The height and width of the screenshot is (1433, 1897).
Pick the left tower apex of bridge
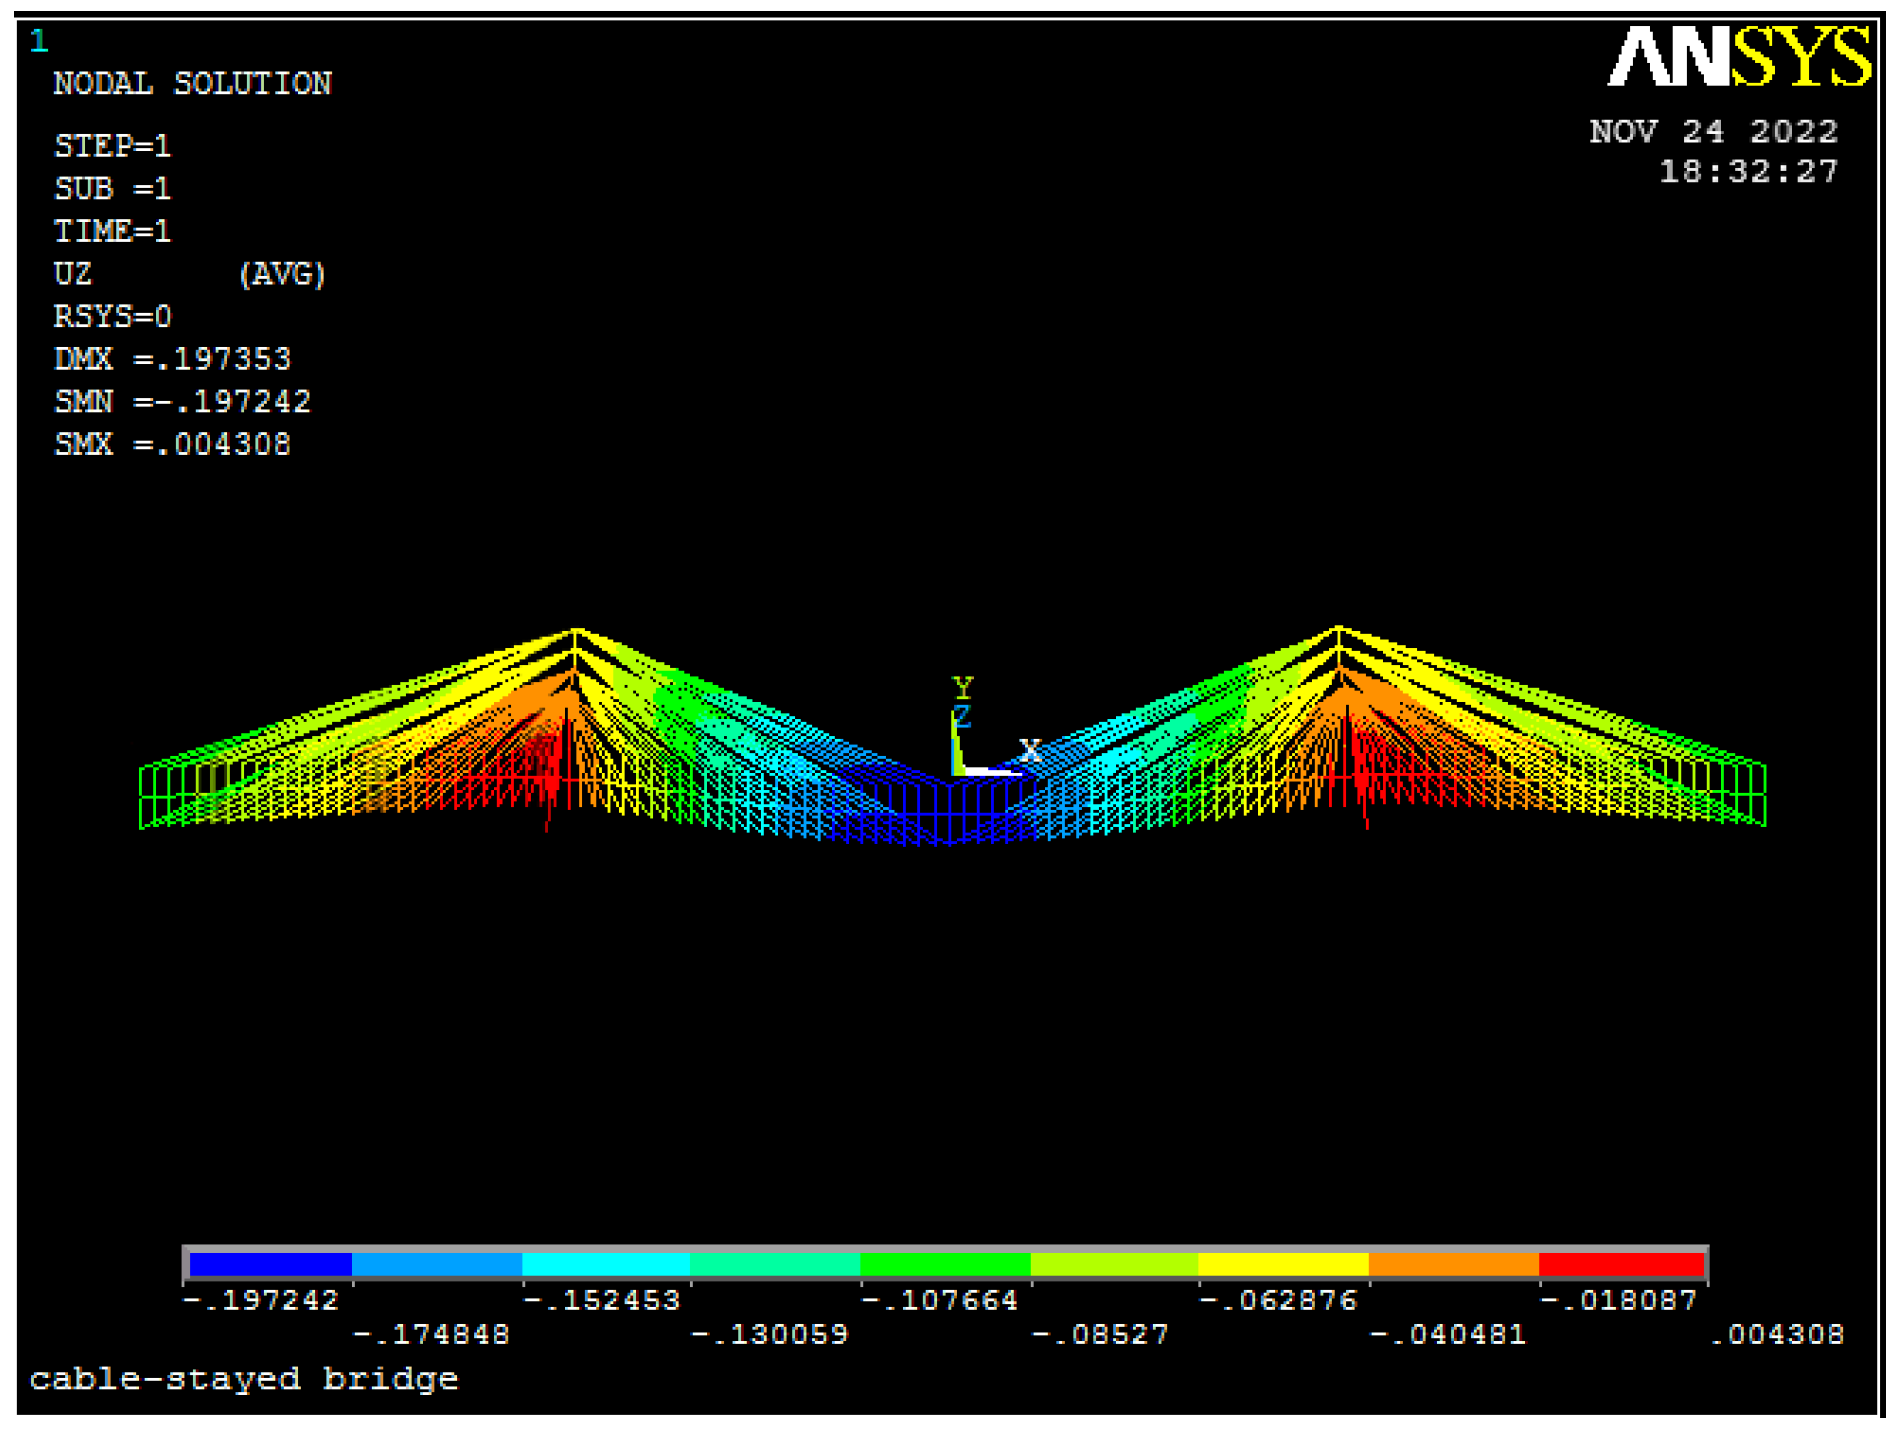click(576, 630)
